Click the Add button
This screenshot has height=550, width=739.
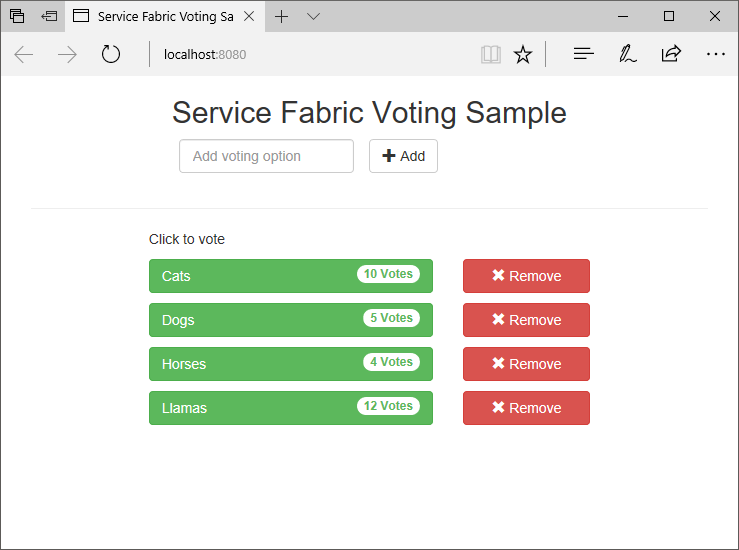(403, 156)
